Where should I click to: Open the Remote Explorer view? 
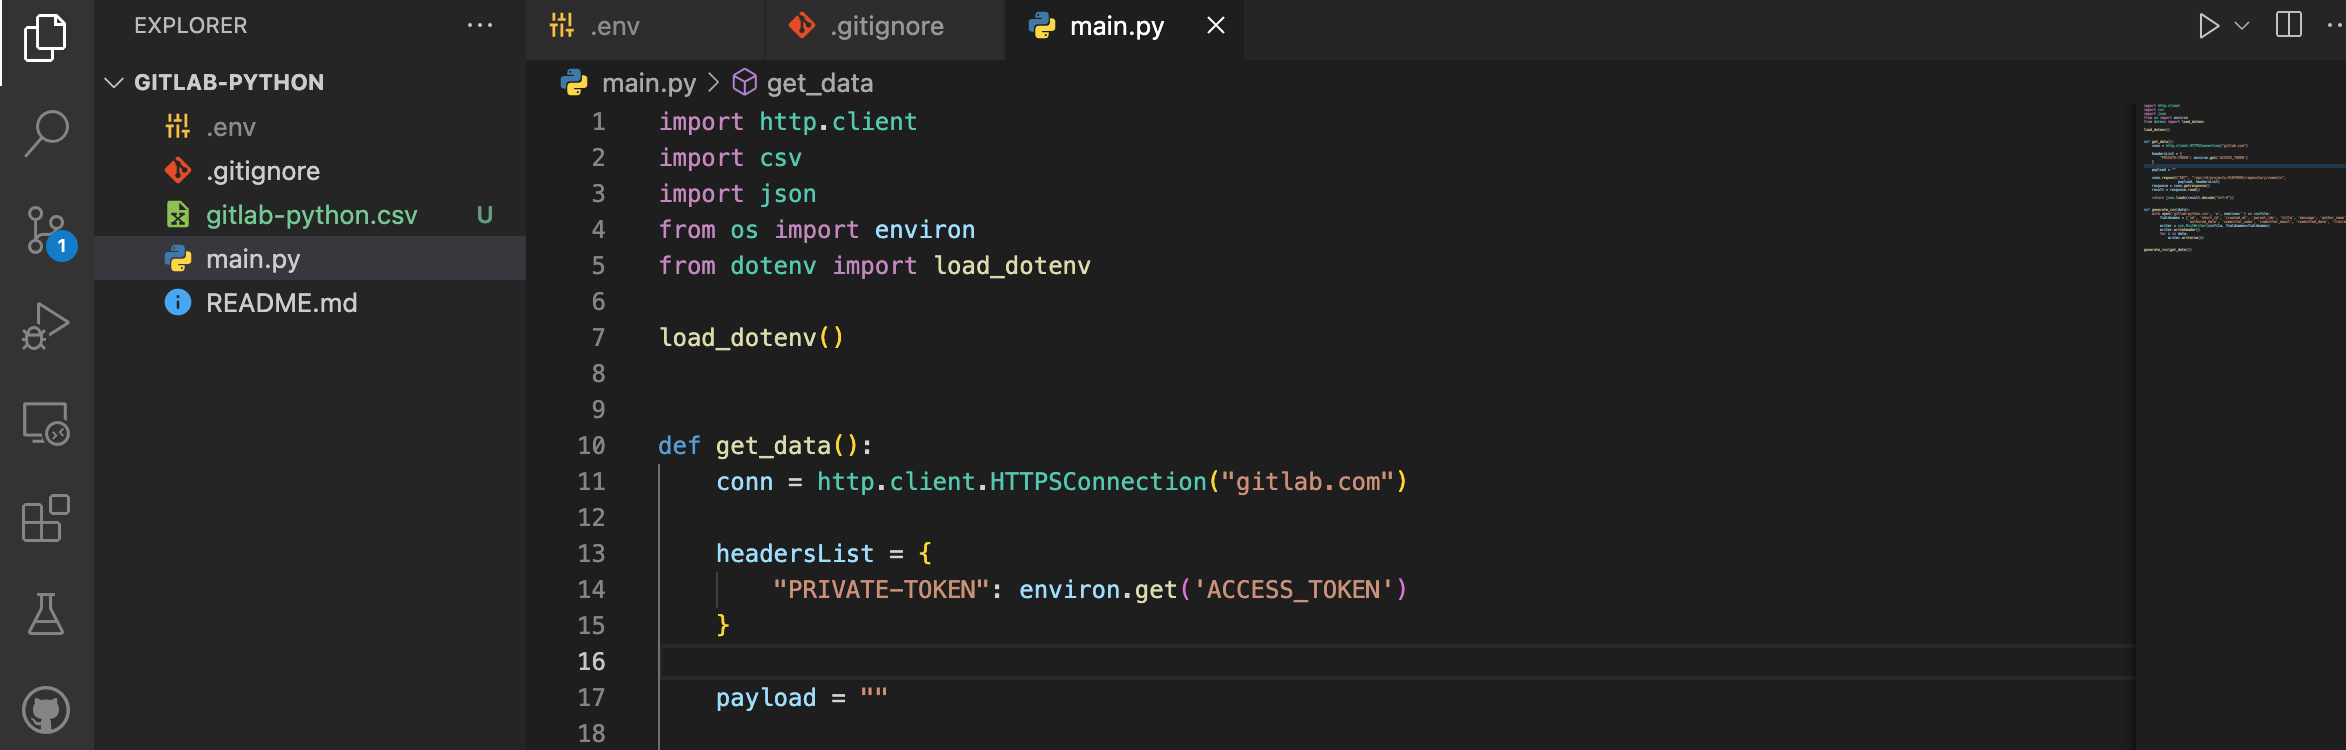pyautogui.click(x=45, y=423)
